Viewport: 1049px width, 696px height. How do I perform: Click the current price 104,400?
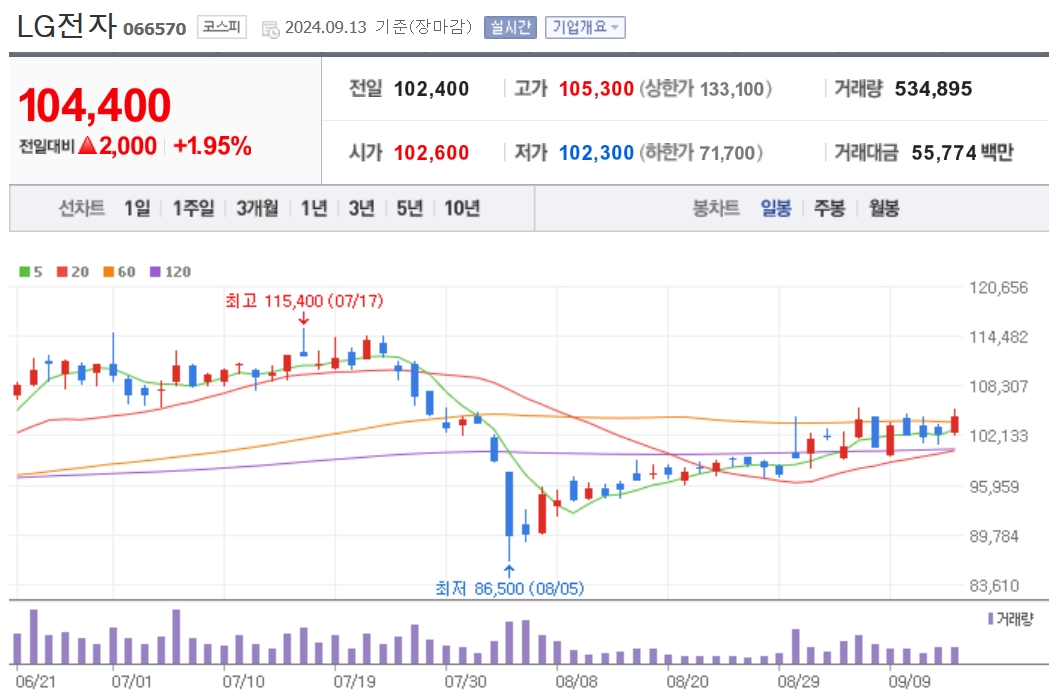[95, 105]
